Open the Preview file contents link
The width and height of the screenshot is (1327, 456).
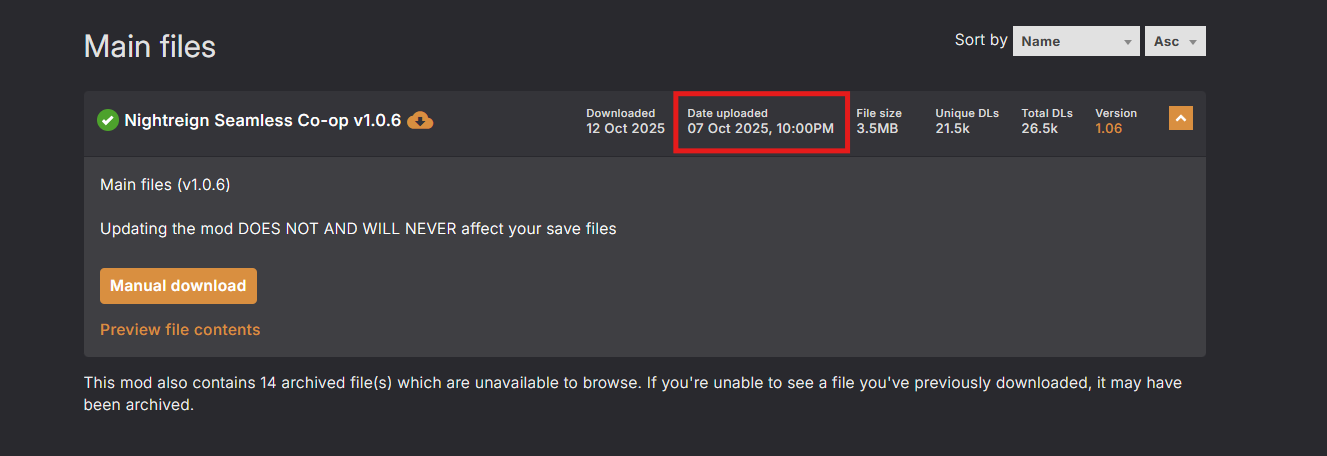pos(180,330)
